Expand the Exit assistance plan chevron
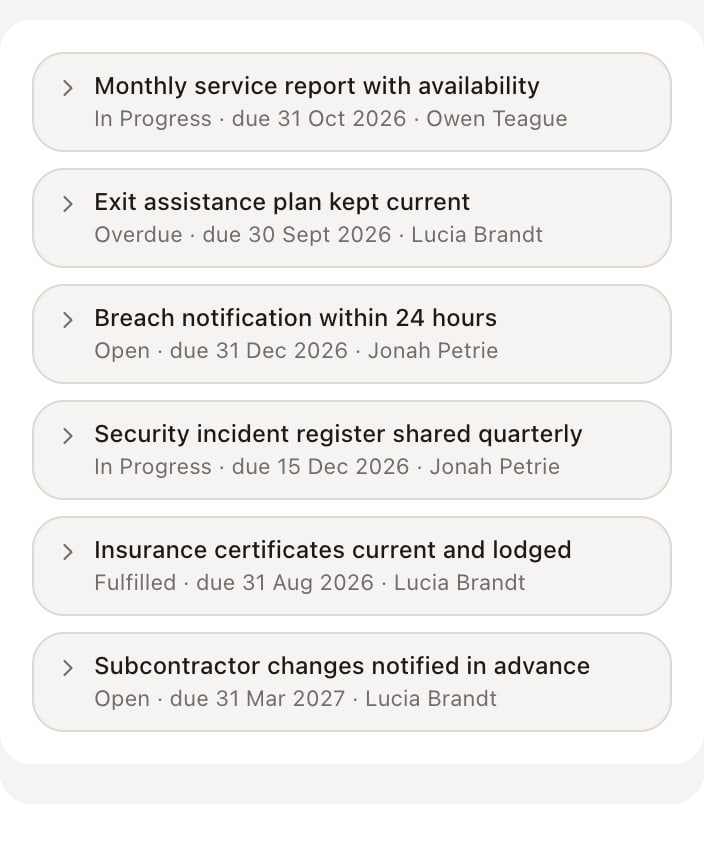The image size is (704, 844). click(x=67, y=204)
